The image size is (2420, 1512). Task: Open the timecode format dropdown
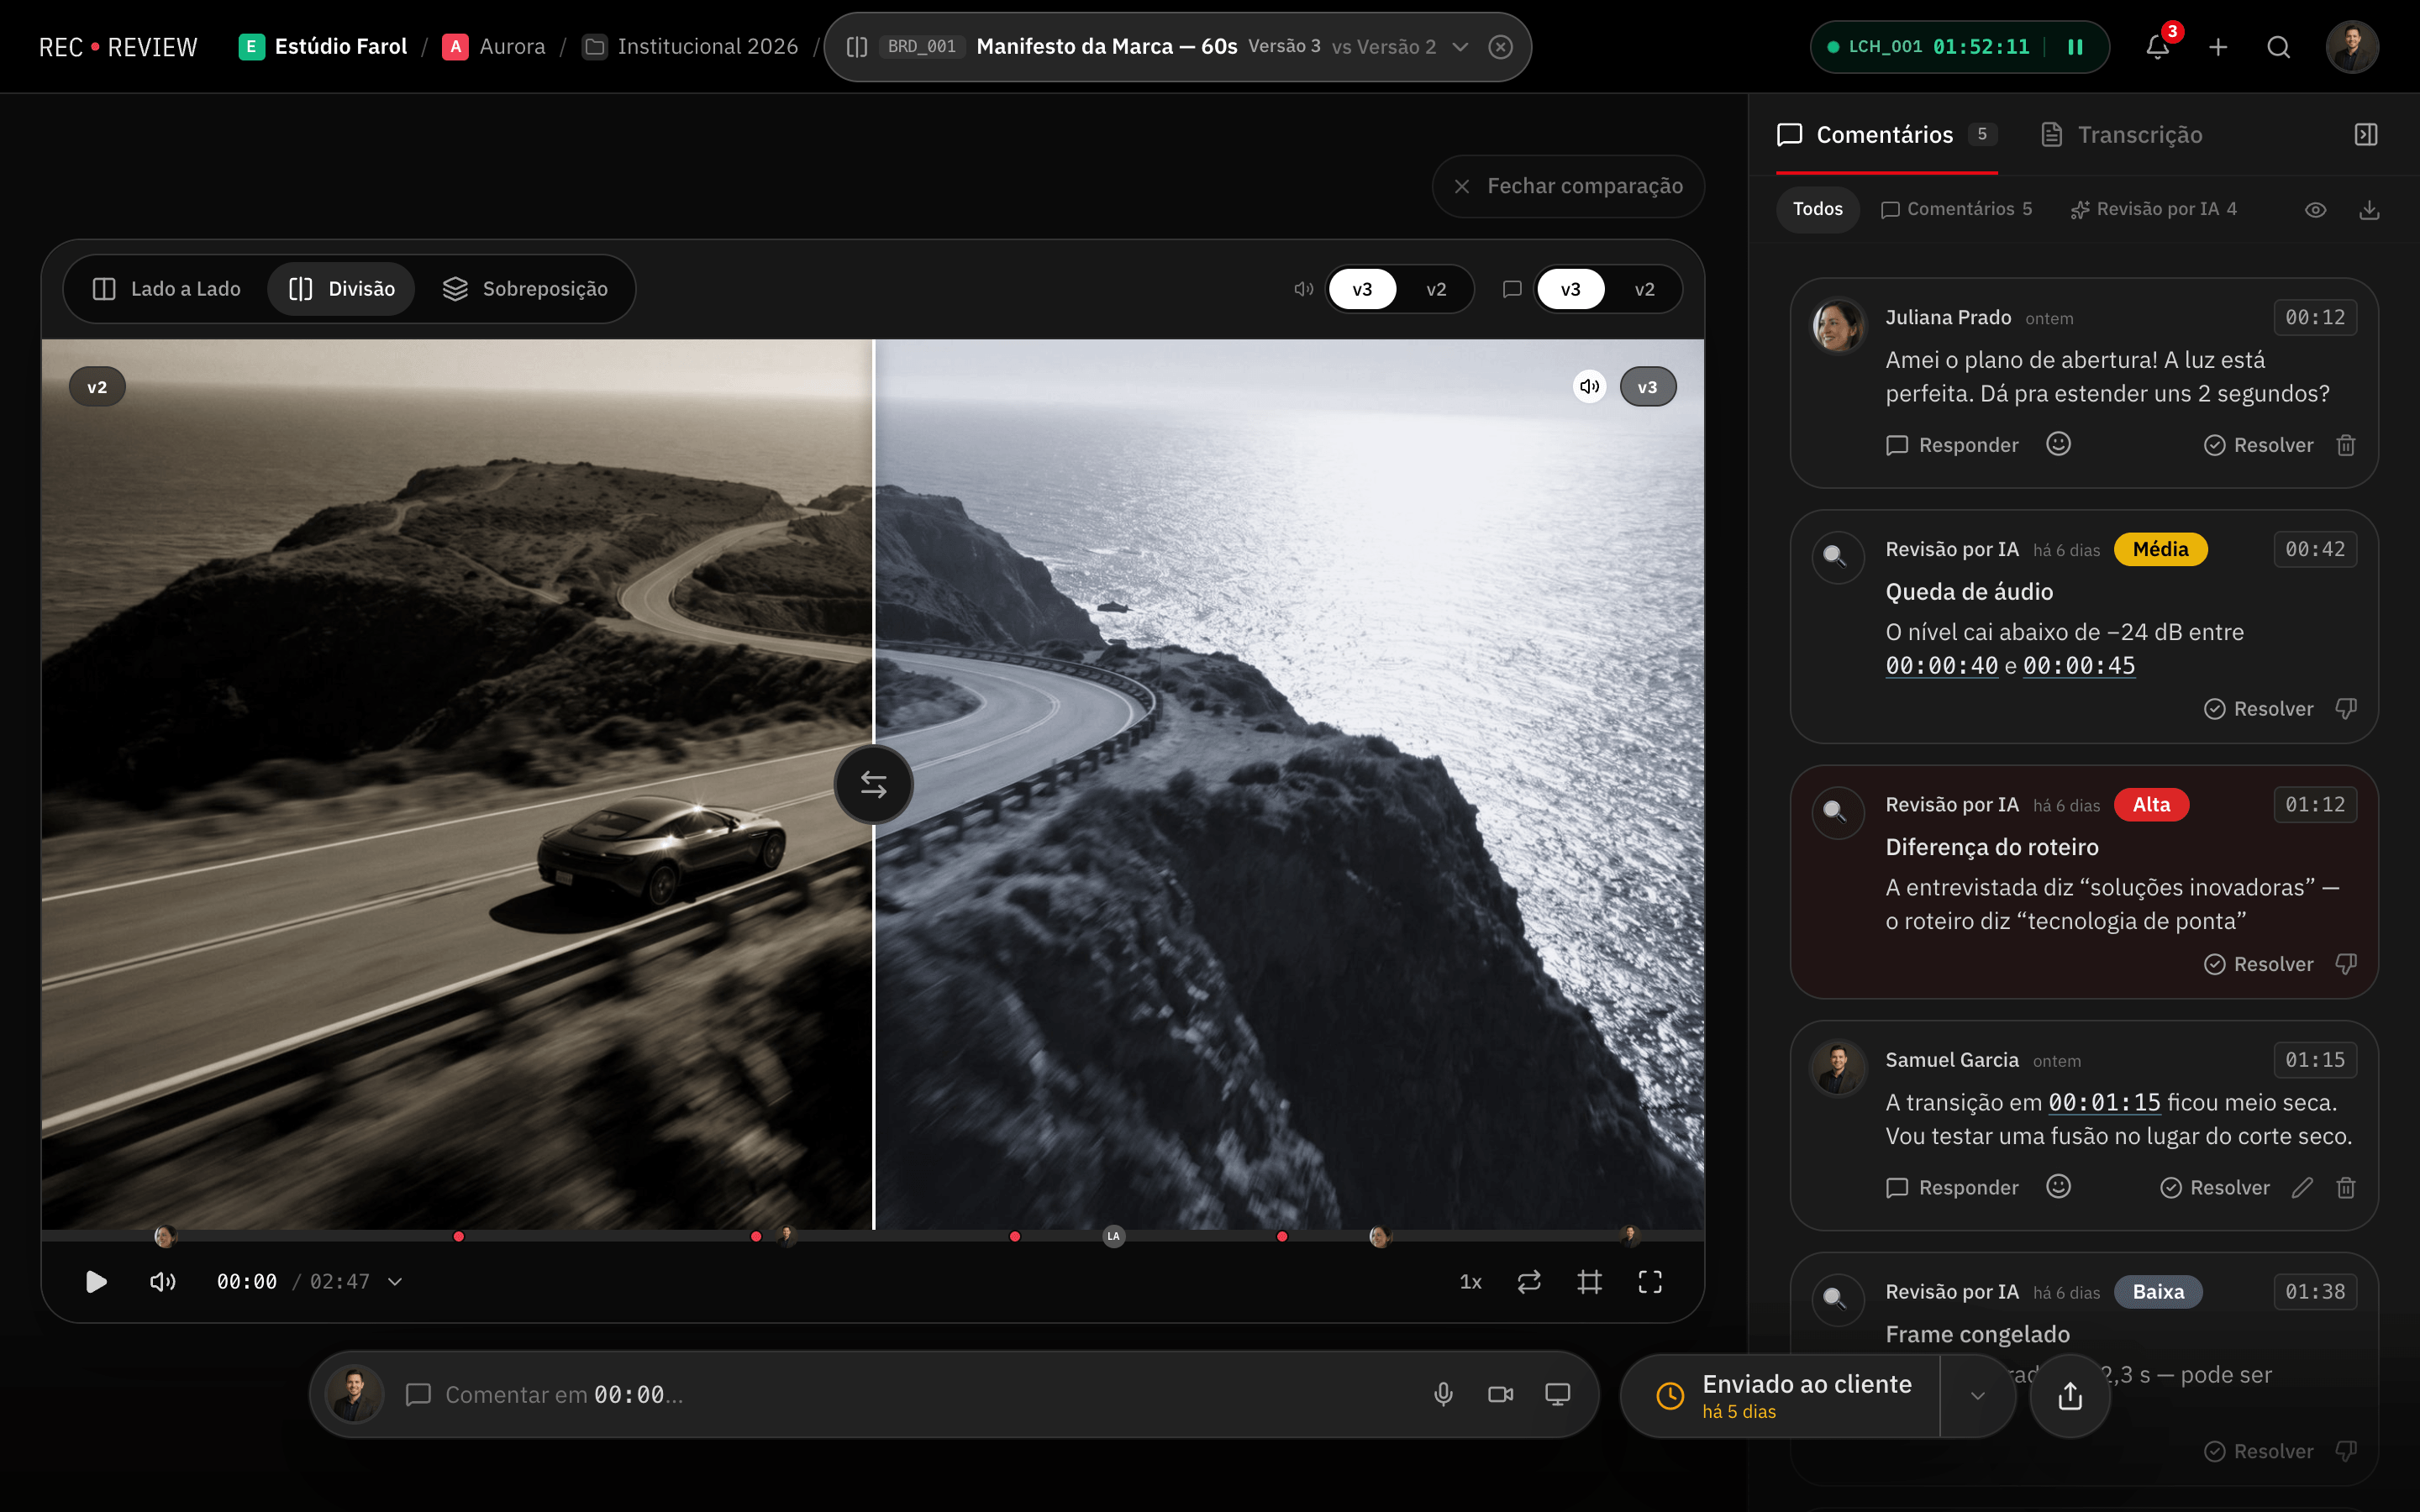point(395,1282)
